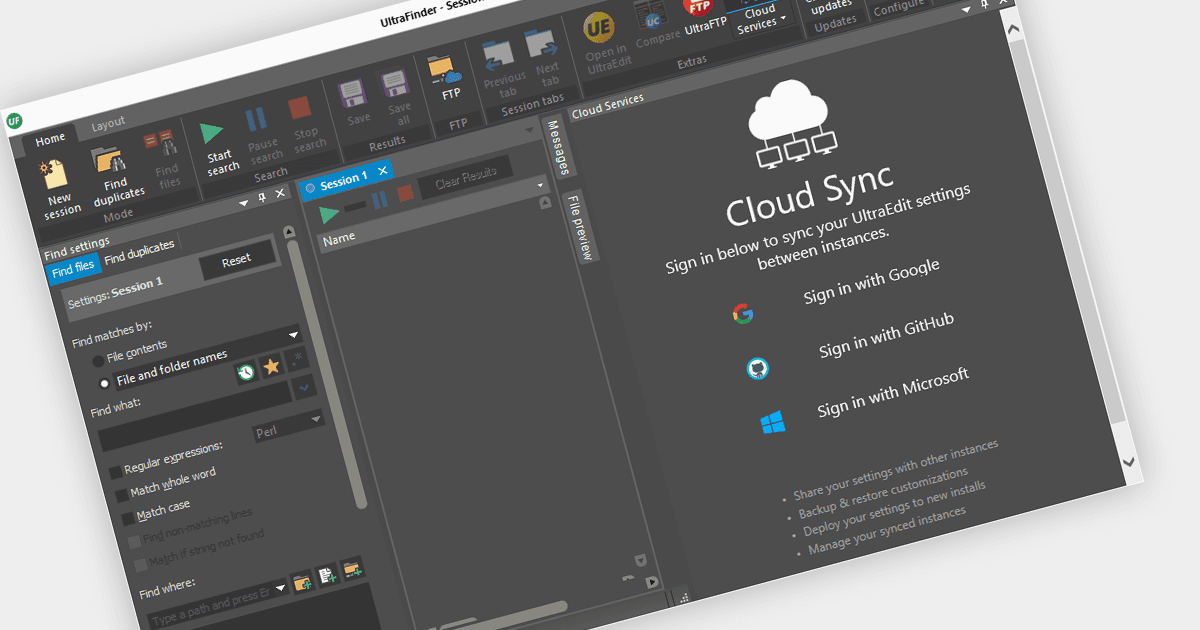
Task: Select File and folder names radio button
Action: (104, 384)
